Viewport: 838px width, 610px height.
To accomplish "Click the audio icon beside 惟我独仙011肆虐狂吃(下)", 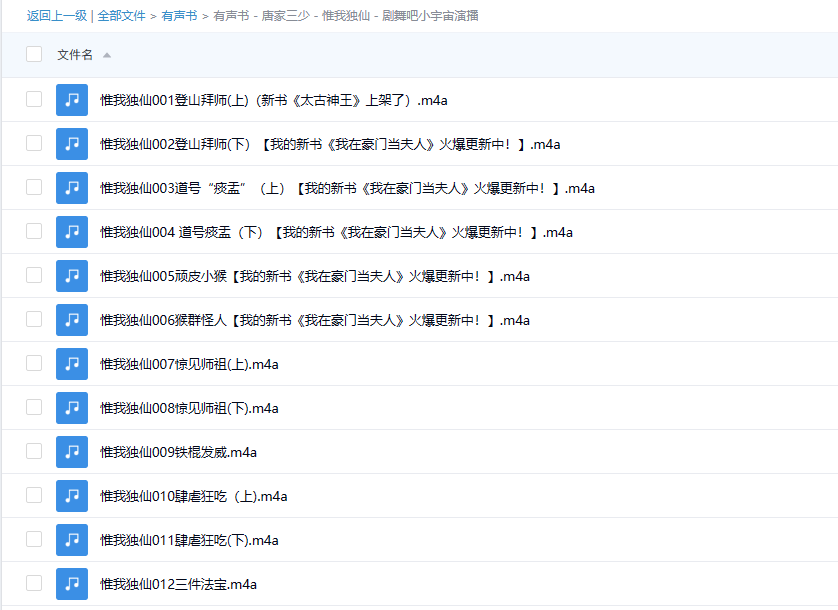I will (71, 539).
